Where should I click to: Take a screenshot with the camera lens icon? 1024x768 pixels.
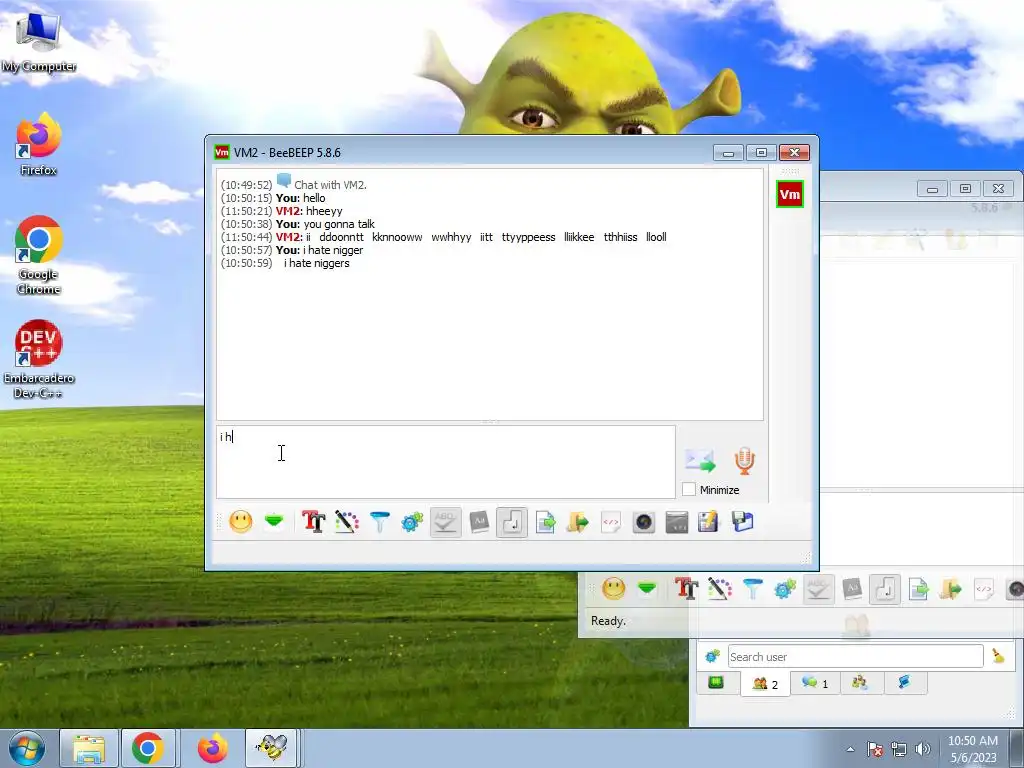[644, 522]
